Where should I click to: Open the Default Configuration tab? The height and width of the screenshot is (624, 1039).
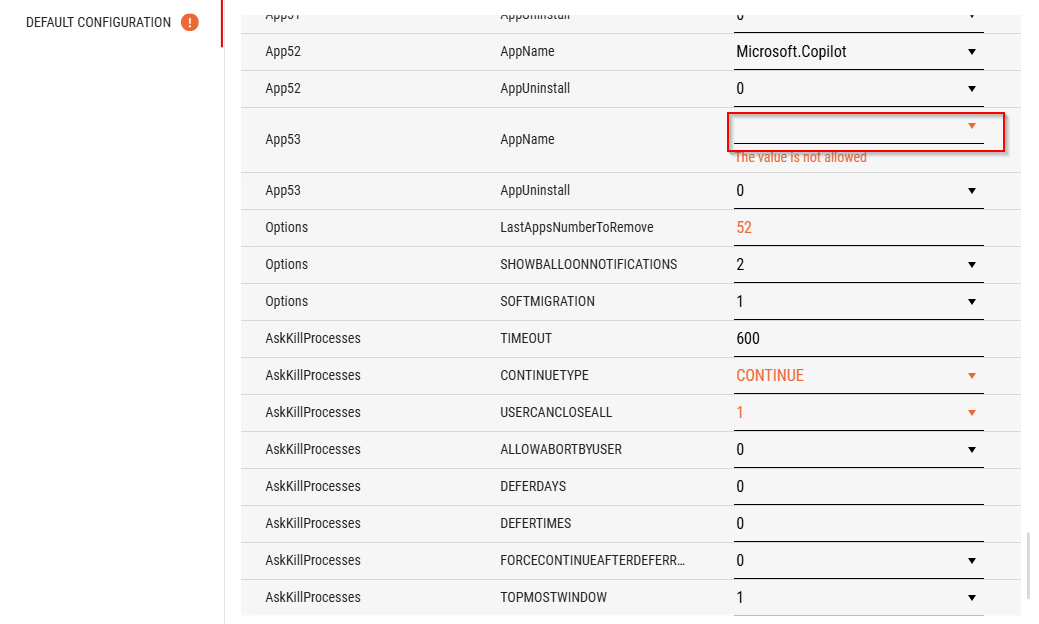point(98,22)
